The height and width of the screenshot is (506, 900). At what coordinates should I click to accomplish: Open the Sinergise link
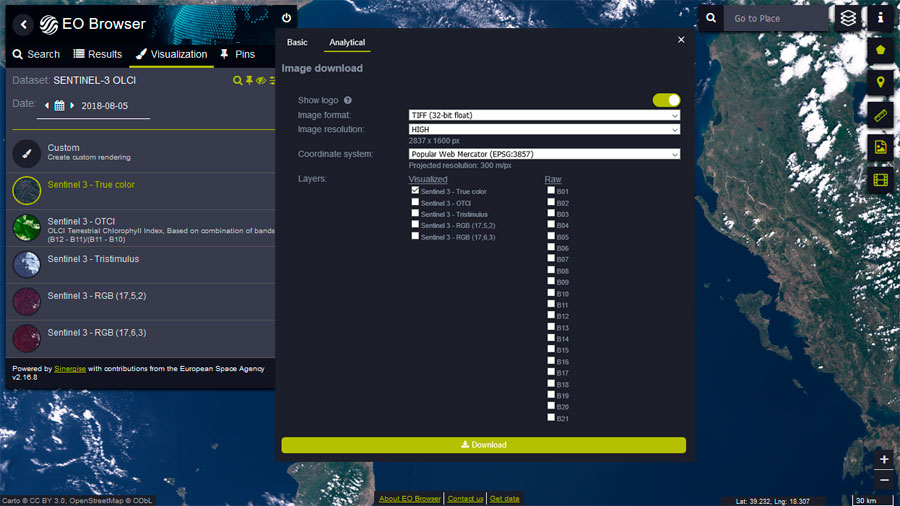(x=70, y=369)
